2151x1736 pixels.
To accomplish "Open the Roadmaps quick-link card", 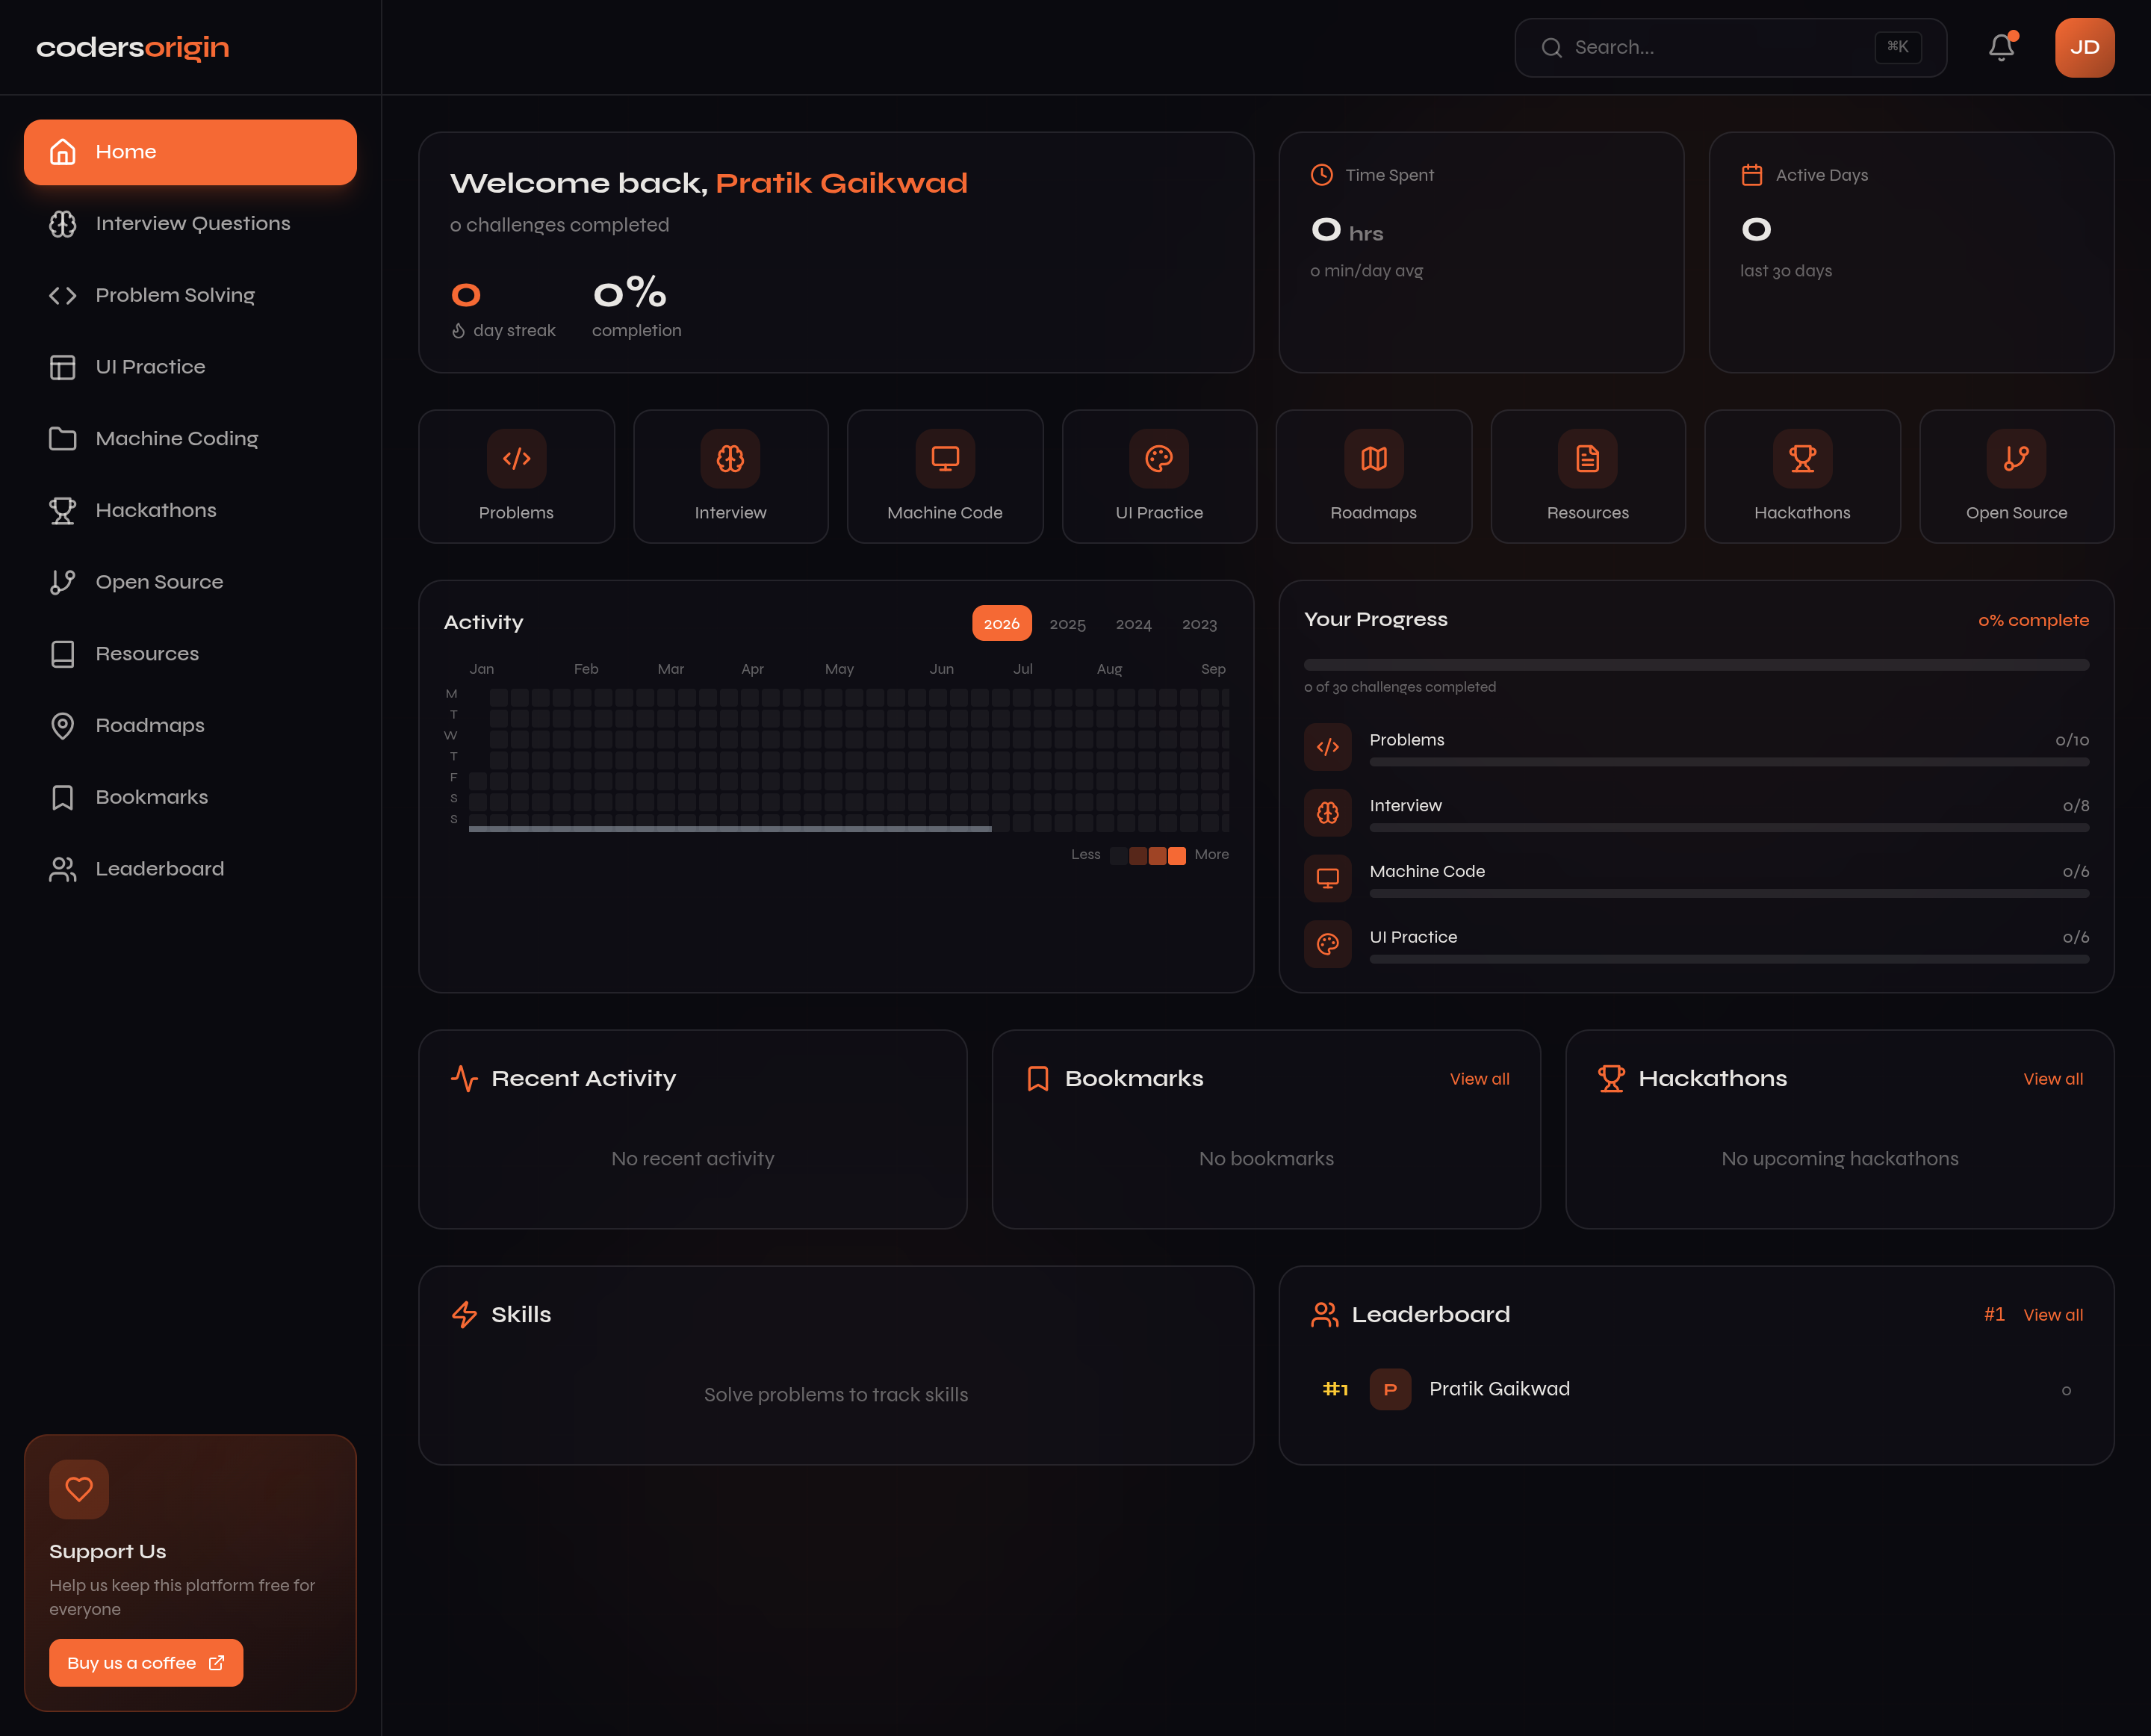I will coord(1373,476).
